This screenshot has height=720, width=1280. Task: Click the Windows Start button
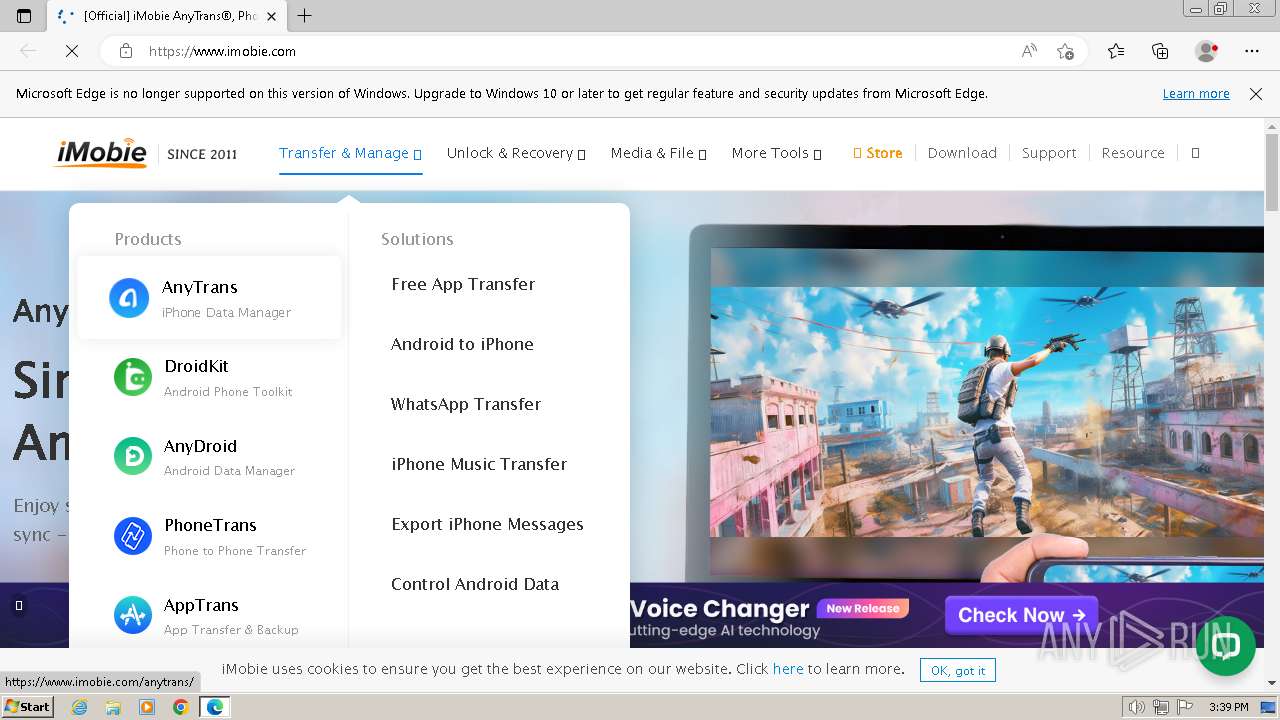[27, 707]
